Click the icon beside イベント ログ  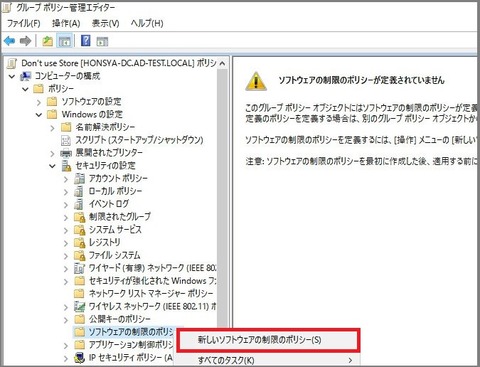pos(79,204)
